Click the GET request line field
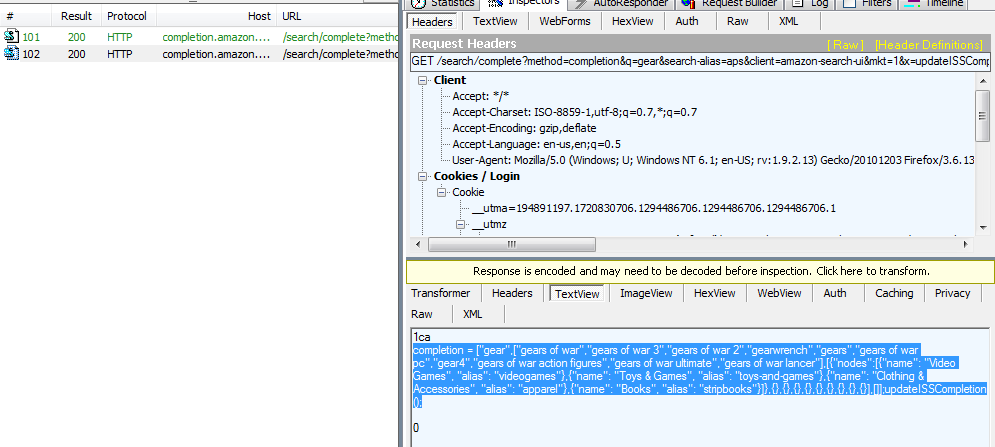Viewport: 995px width, 447px height. 701,62
